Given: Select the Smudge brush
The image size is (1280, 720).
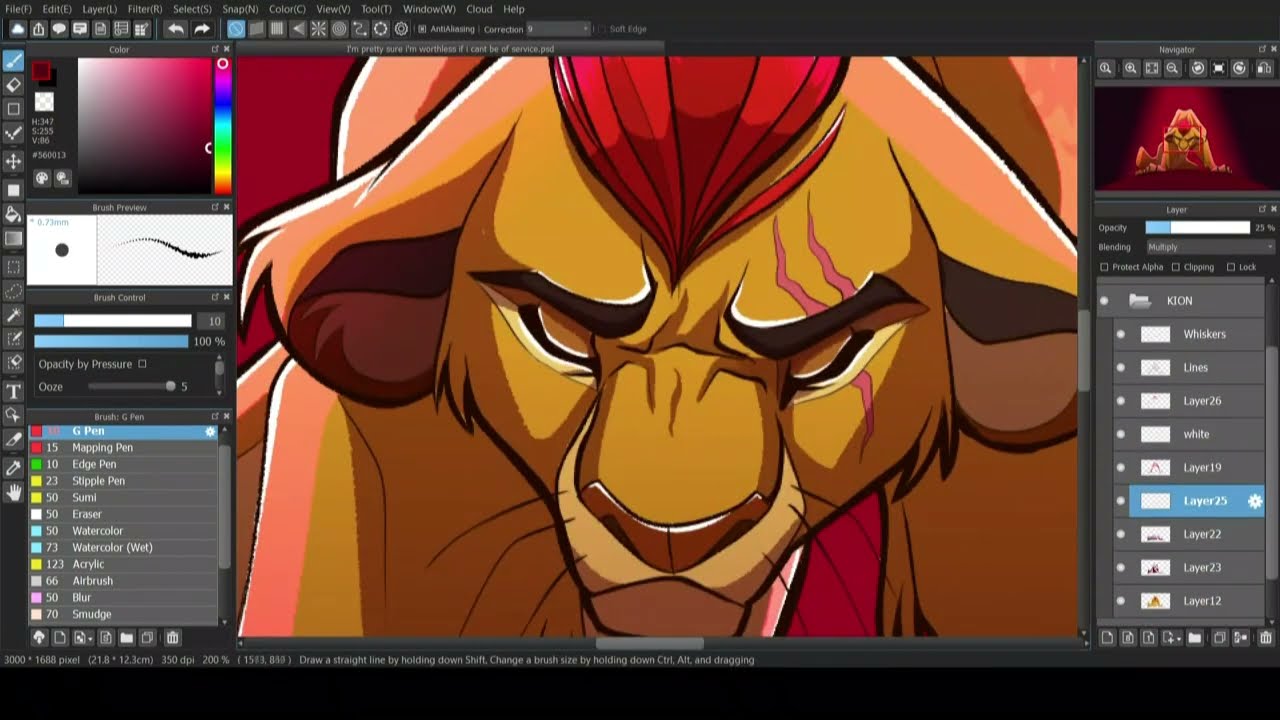Looking at the screenshot, I should pos(122,614).
